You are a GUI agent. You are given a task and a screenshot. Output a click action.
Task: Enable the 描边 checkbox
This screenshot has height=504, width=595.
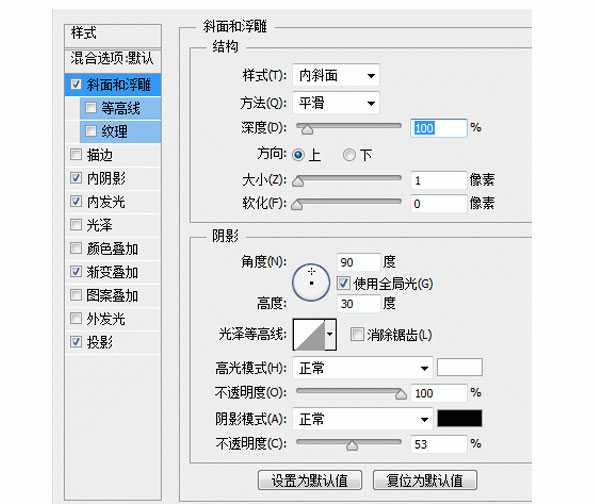click(x=76, y=154)
